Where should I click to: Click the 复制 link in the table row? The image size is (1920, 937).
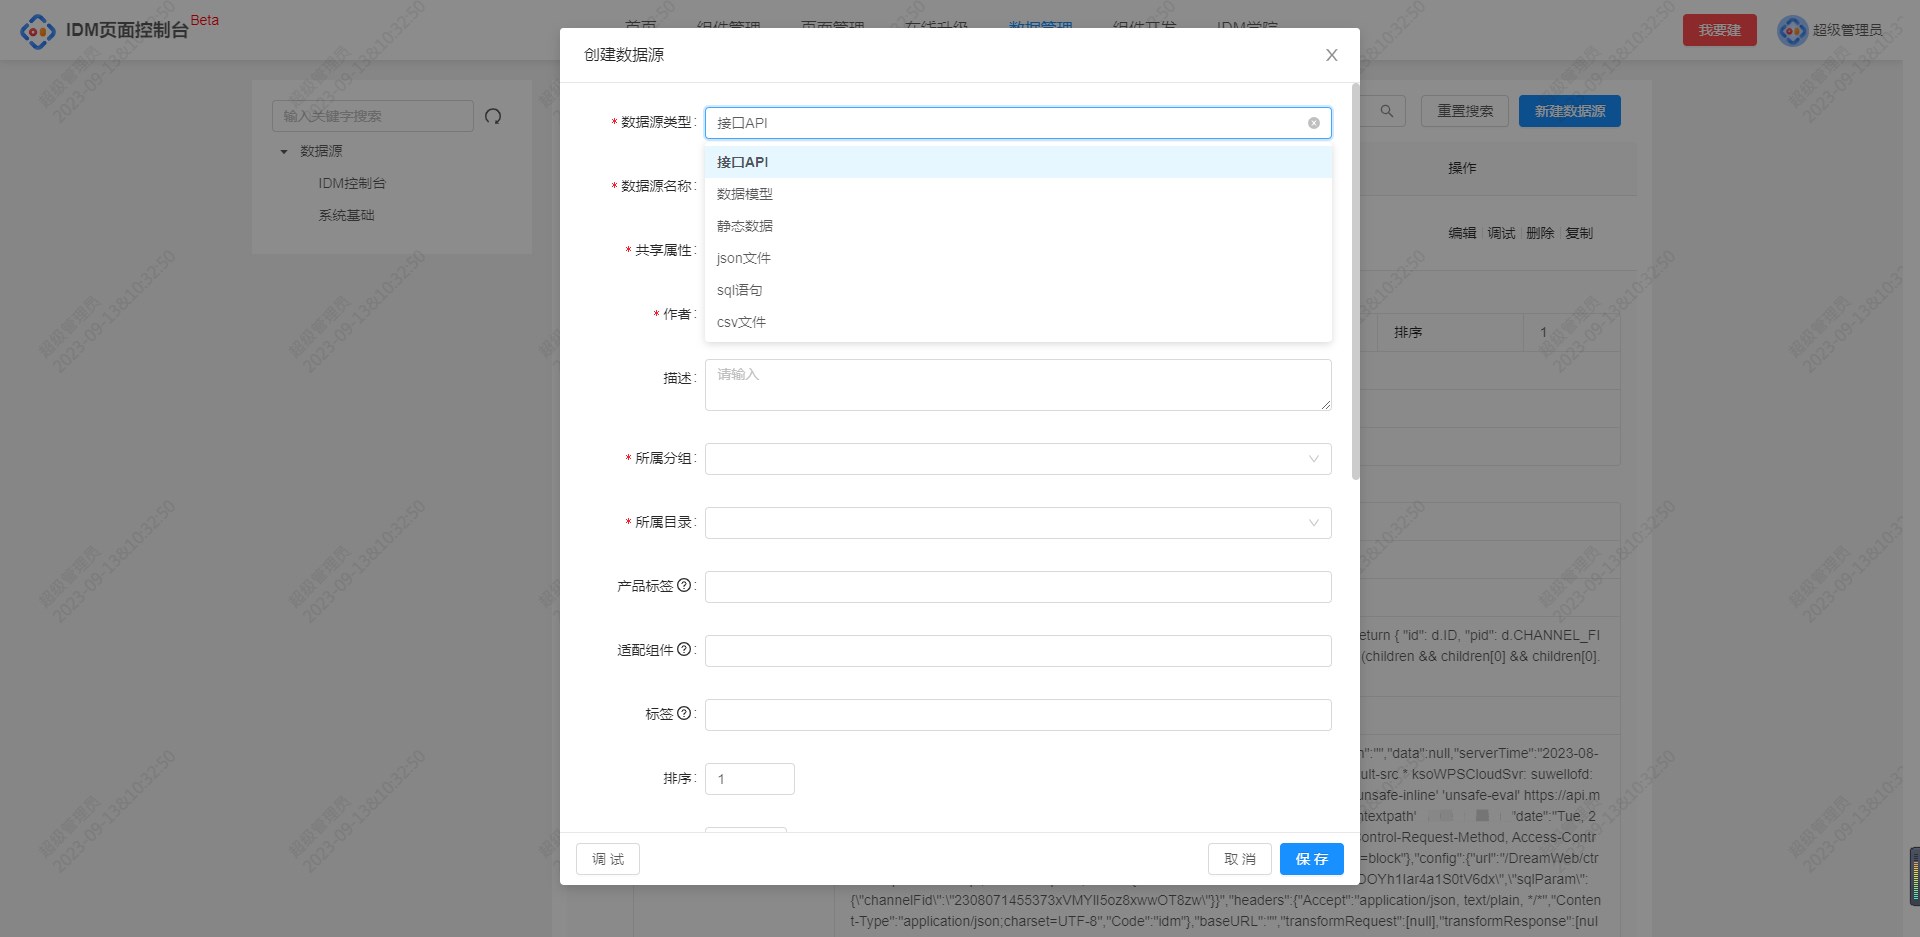(1579, 233)
